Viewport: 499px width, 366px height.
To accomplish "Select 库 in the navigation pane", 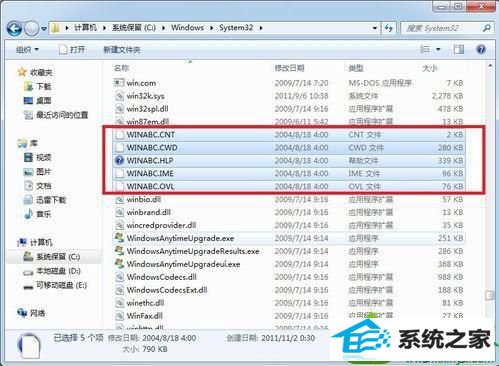I will tap(33, 143).
